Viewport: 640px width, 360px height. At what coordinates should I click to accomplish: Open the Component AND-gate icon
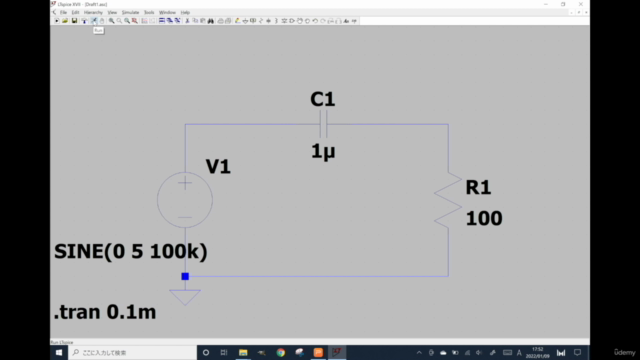(292, 21)
